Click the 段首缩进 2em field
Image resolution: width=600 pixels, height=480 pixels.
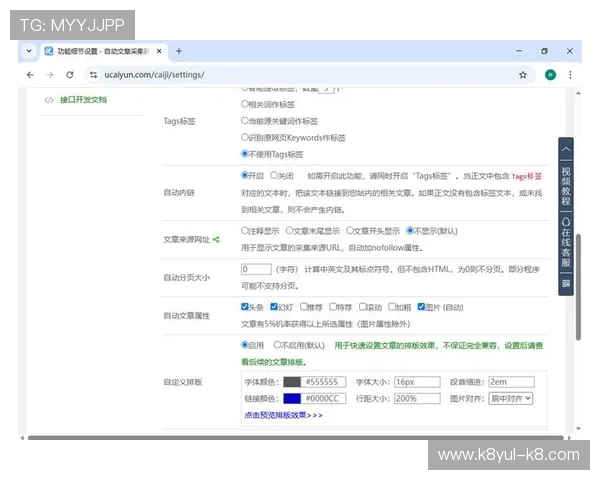pyautogui.click(x=512, y=382)
